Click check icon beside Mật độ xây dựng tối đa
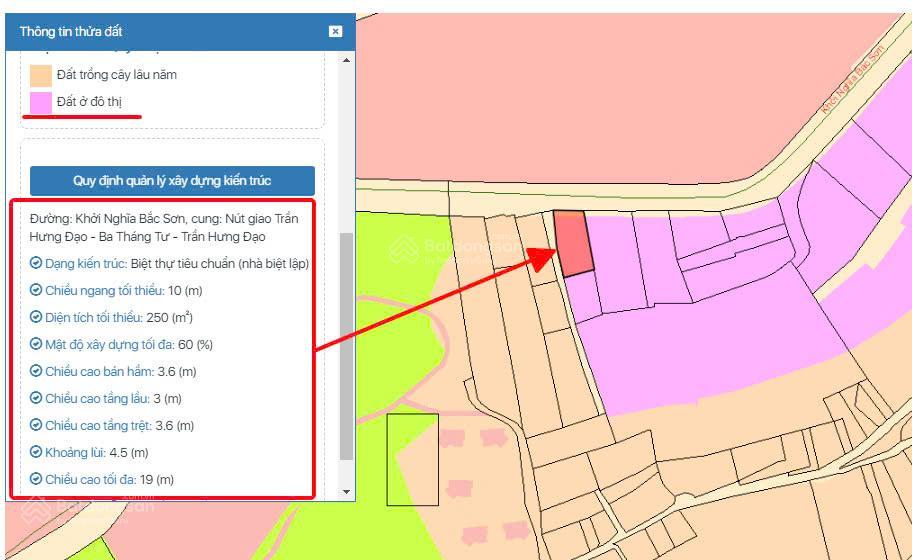The image size is (912, 560). [x=36, y=344]
